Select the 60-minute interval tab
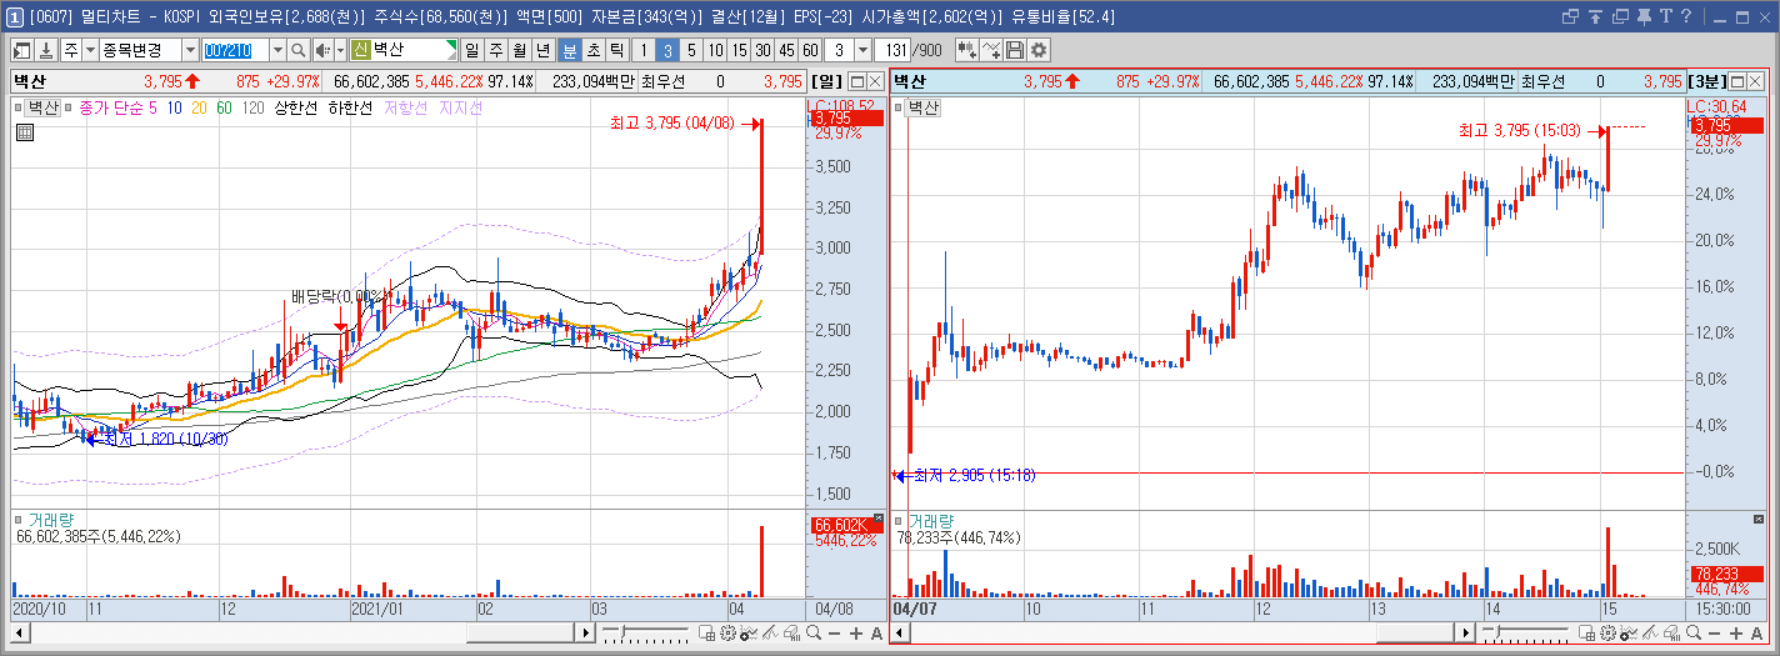Image resolution: width=1780 pixels, height=656 pixels. point(811,50)
